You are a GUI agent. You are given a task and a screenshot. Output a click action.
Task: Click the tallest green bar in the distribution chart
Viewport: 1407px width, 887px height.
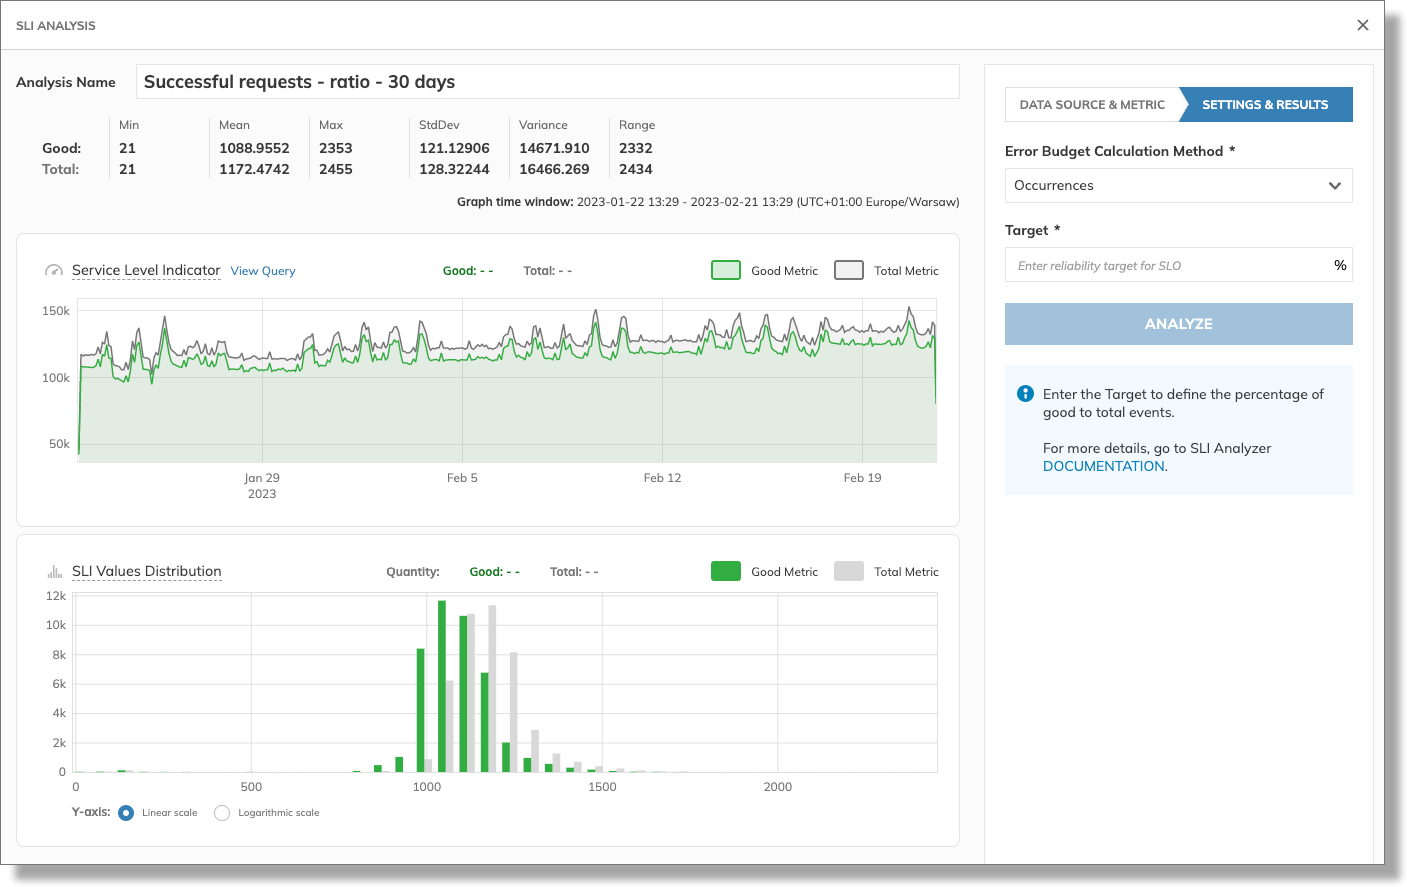(x=442, y=686)
